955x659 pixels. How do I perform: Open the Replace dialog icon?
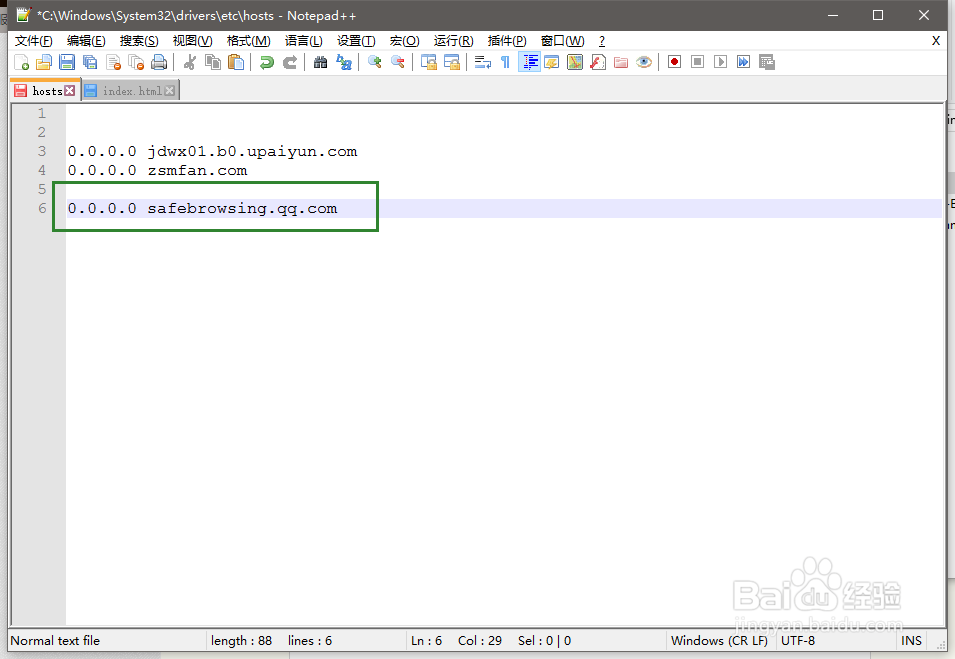point(344,62)
